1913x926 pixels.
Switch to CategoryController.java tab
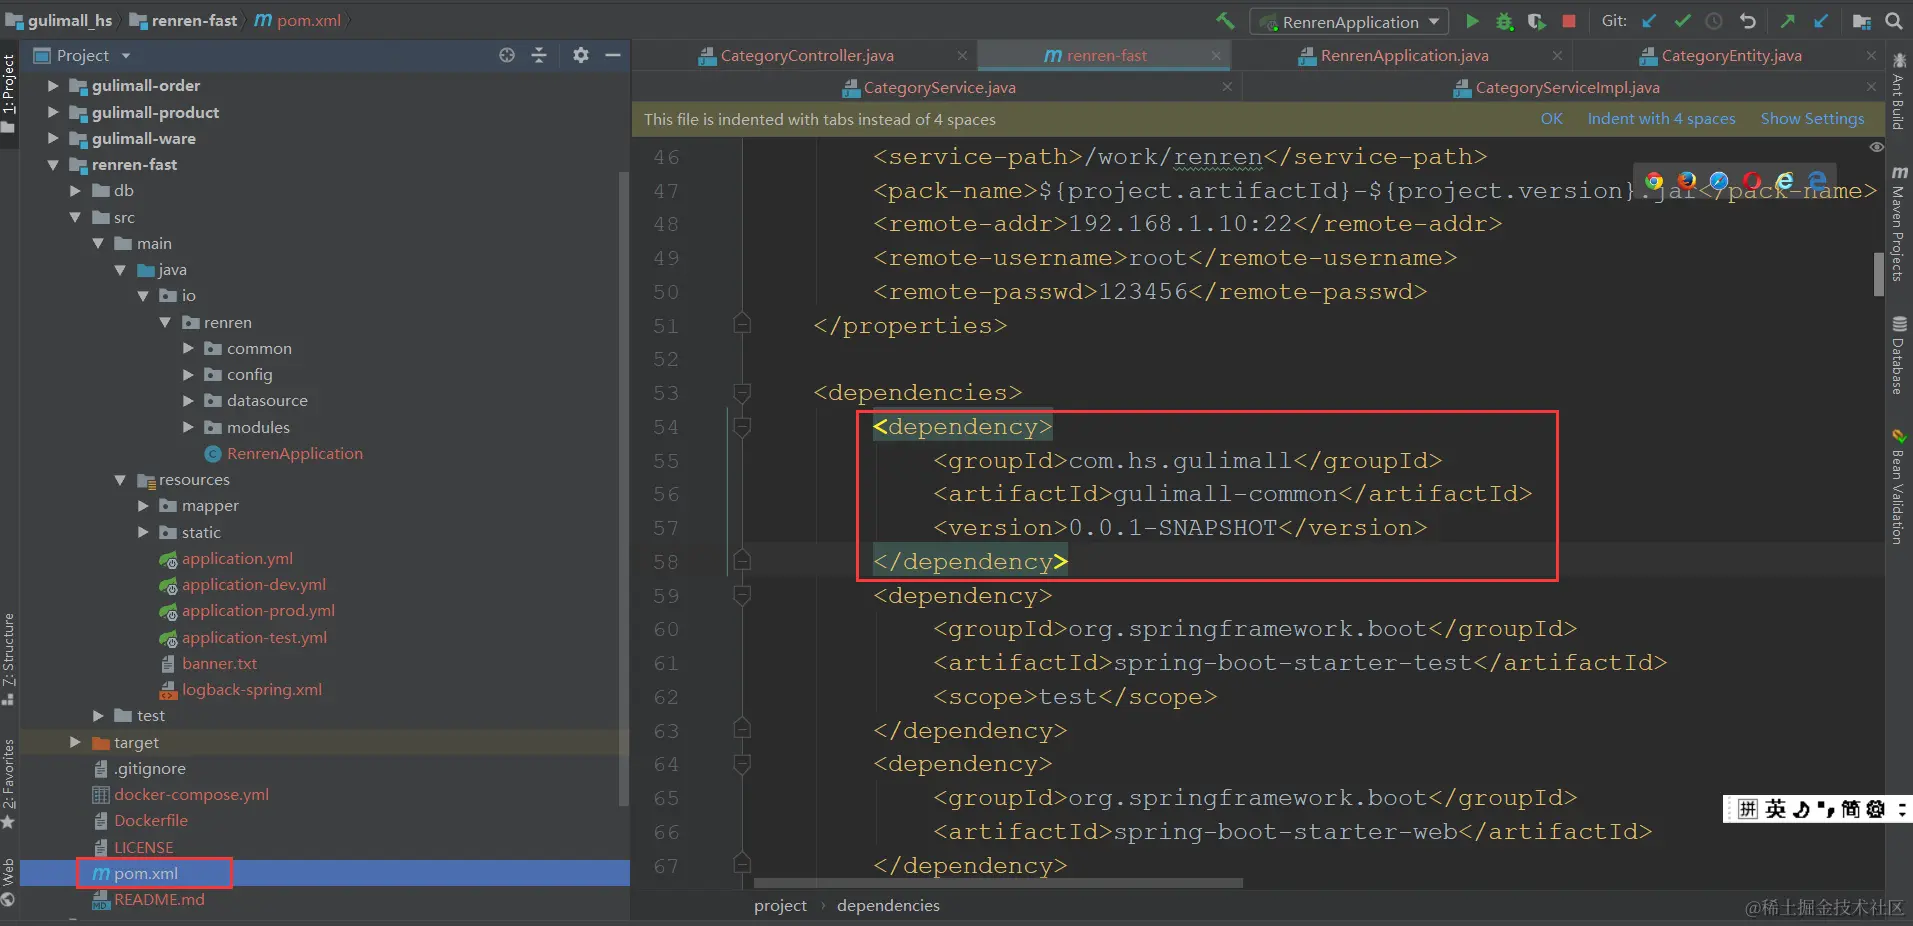806,56
